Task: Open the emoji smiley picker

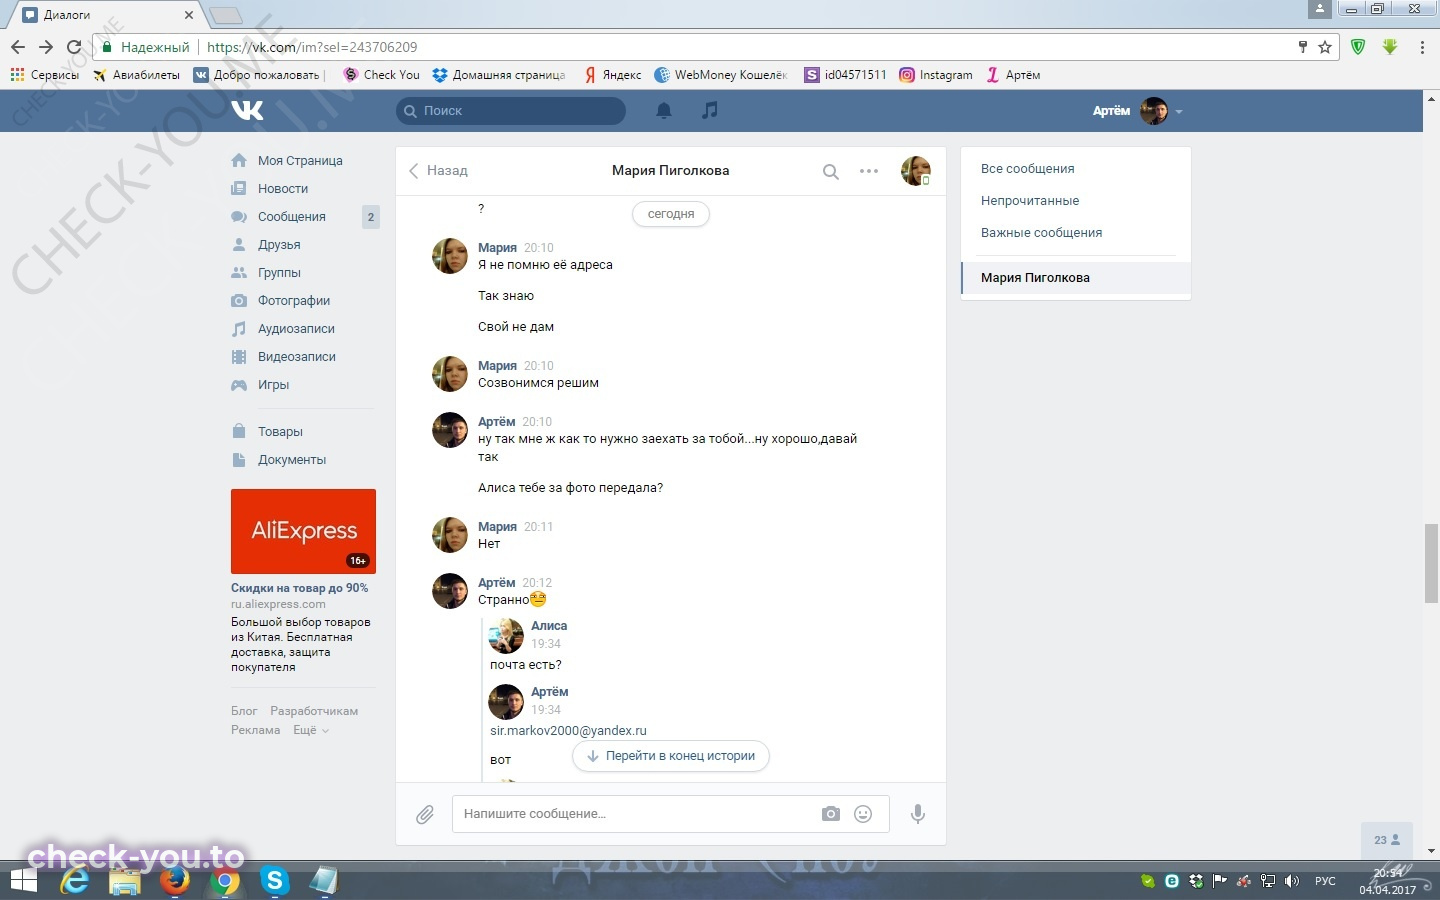Action: pos(863,814)
